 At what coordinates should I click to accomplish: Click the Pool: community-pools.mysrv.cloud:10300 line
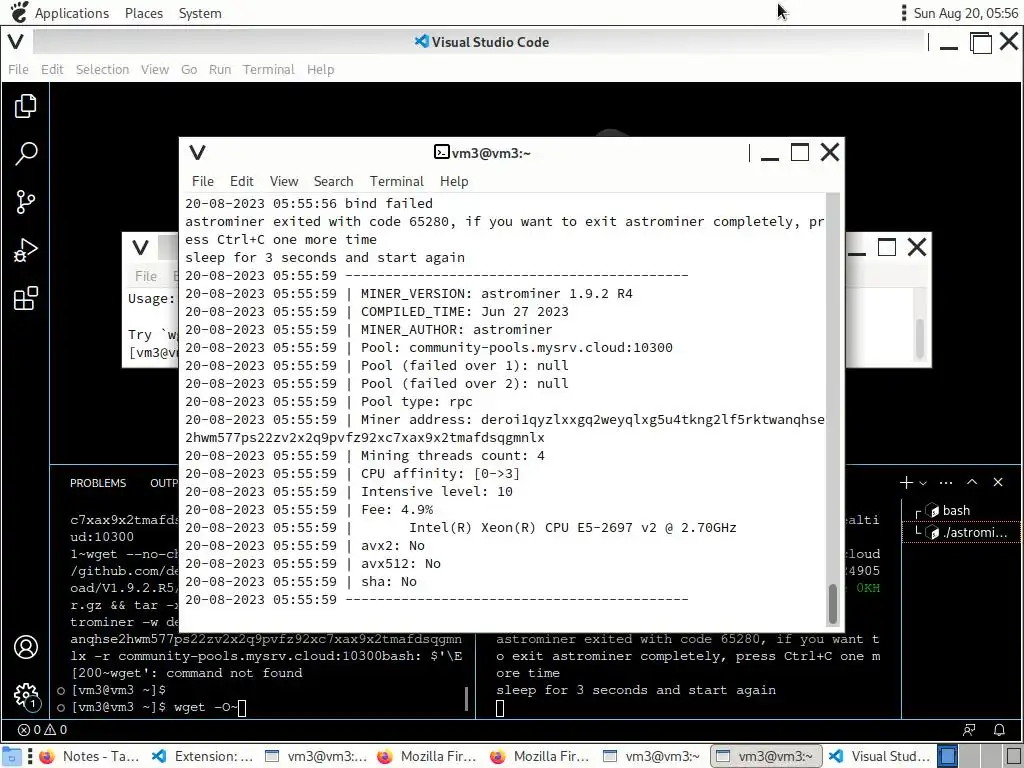tap(428, 347)
